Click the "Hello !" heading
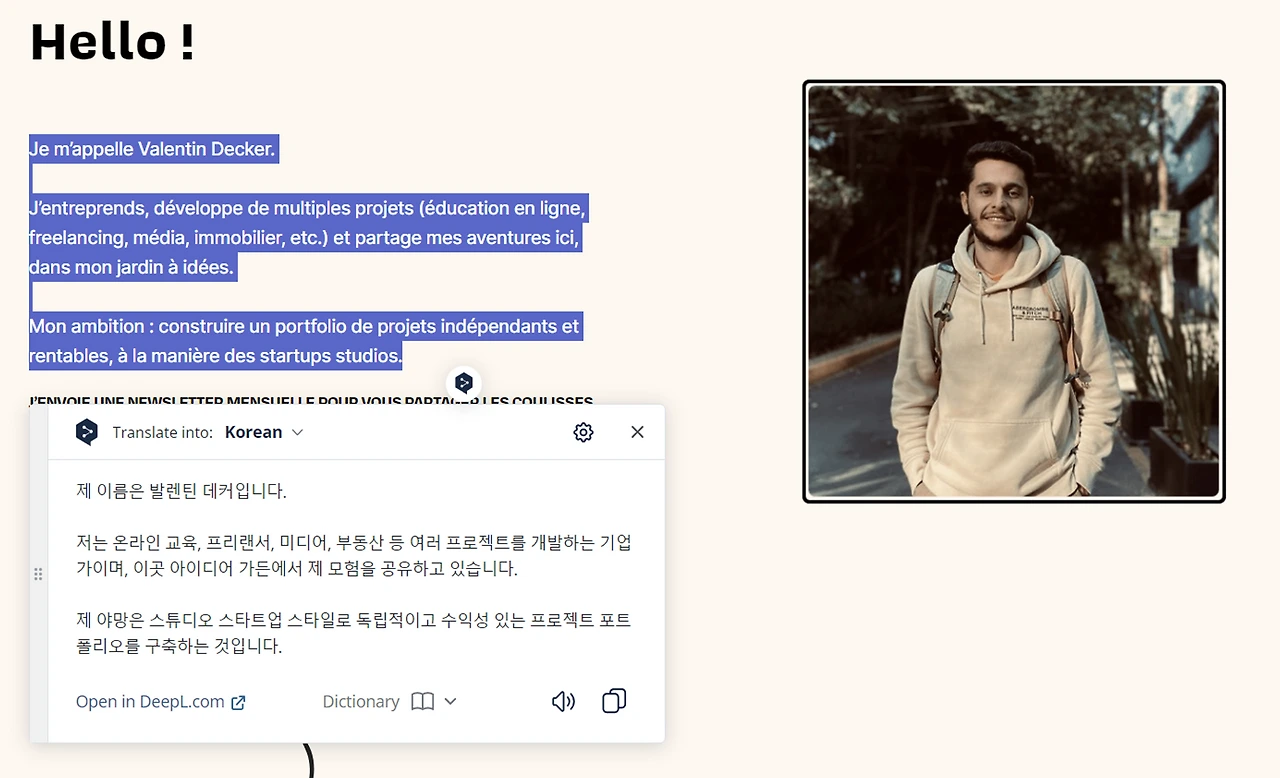Screen dimensions: 1280x778 113,42
